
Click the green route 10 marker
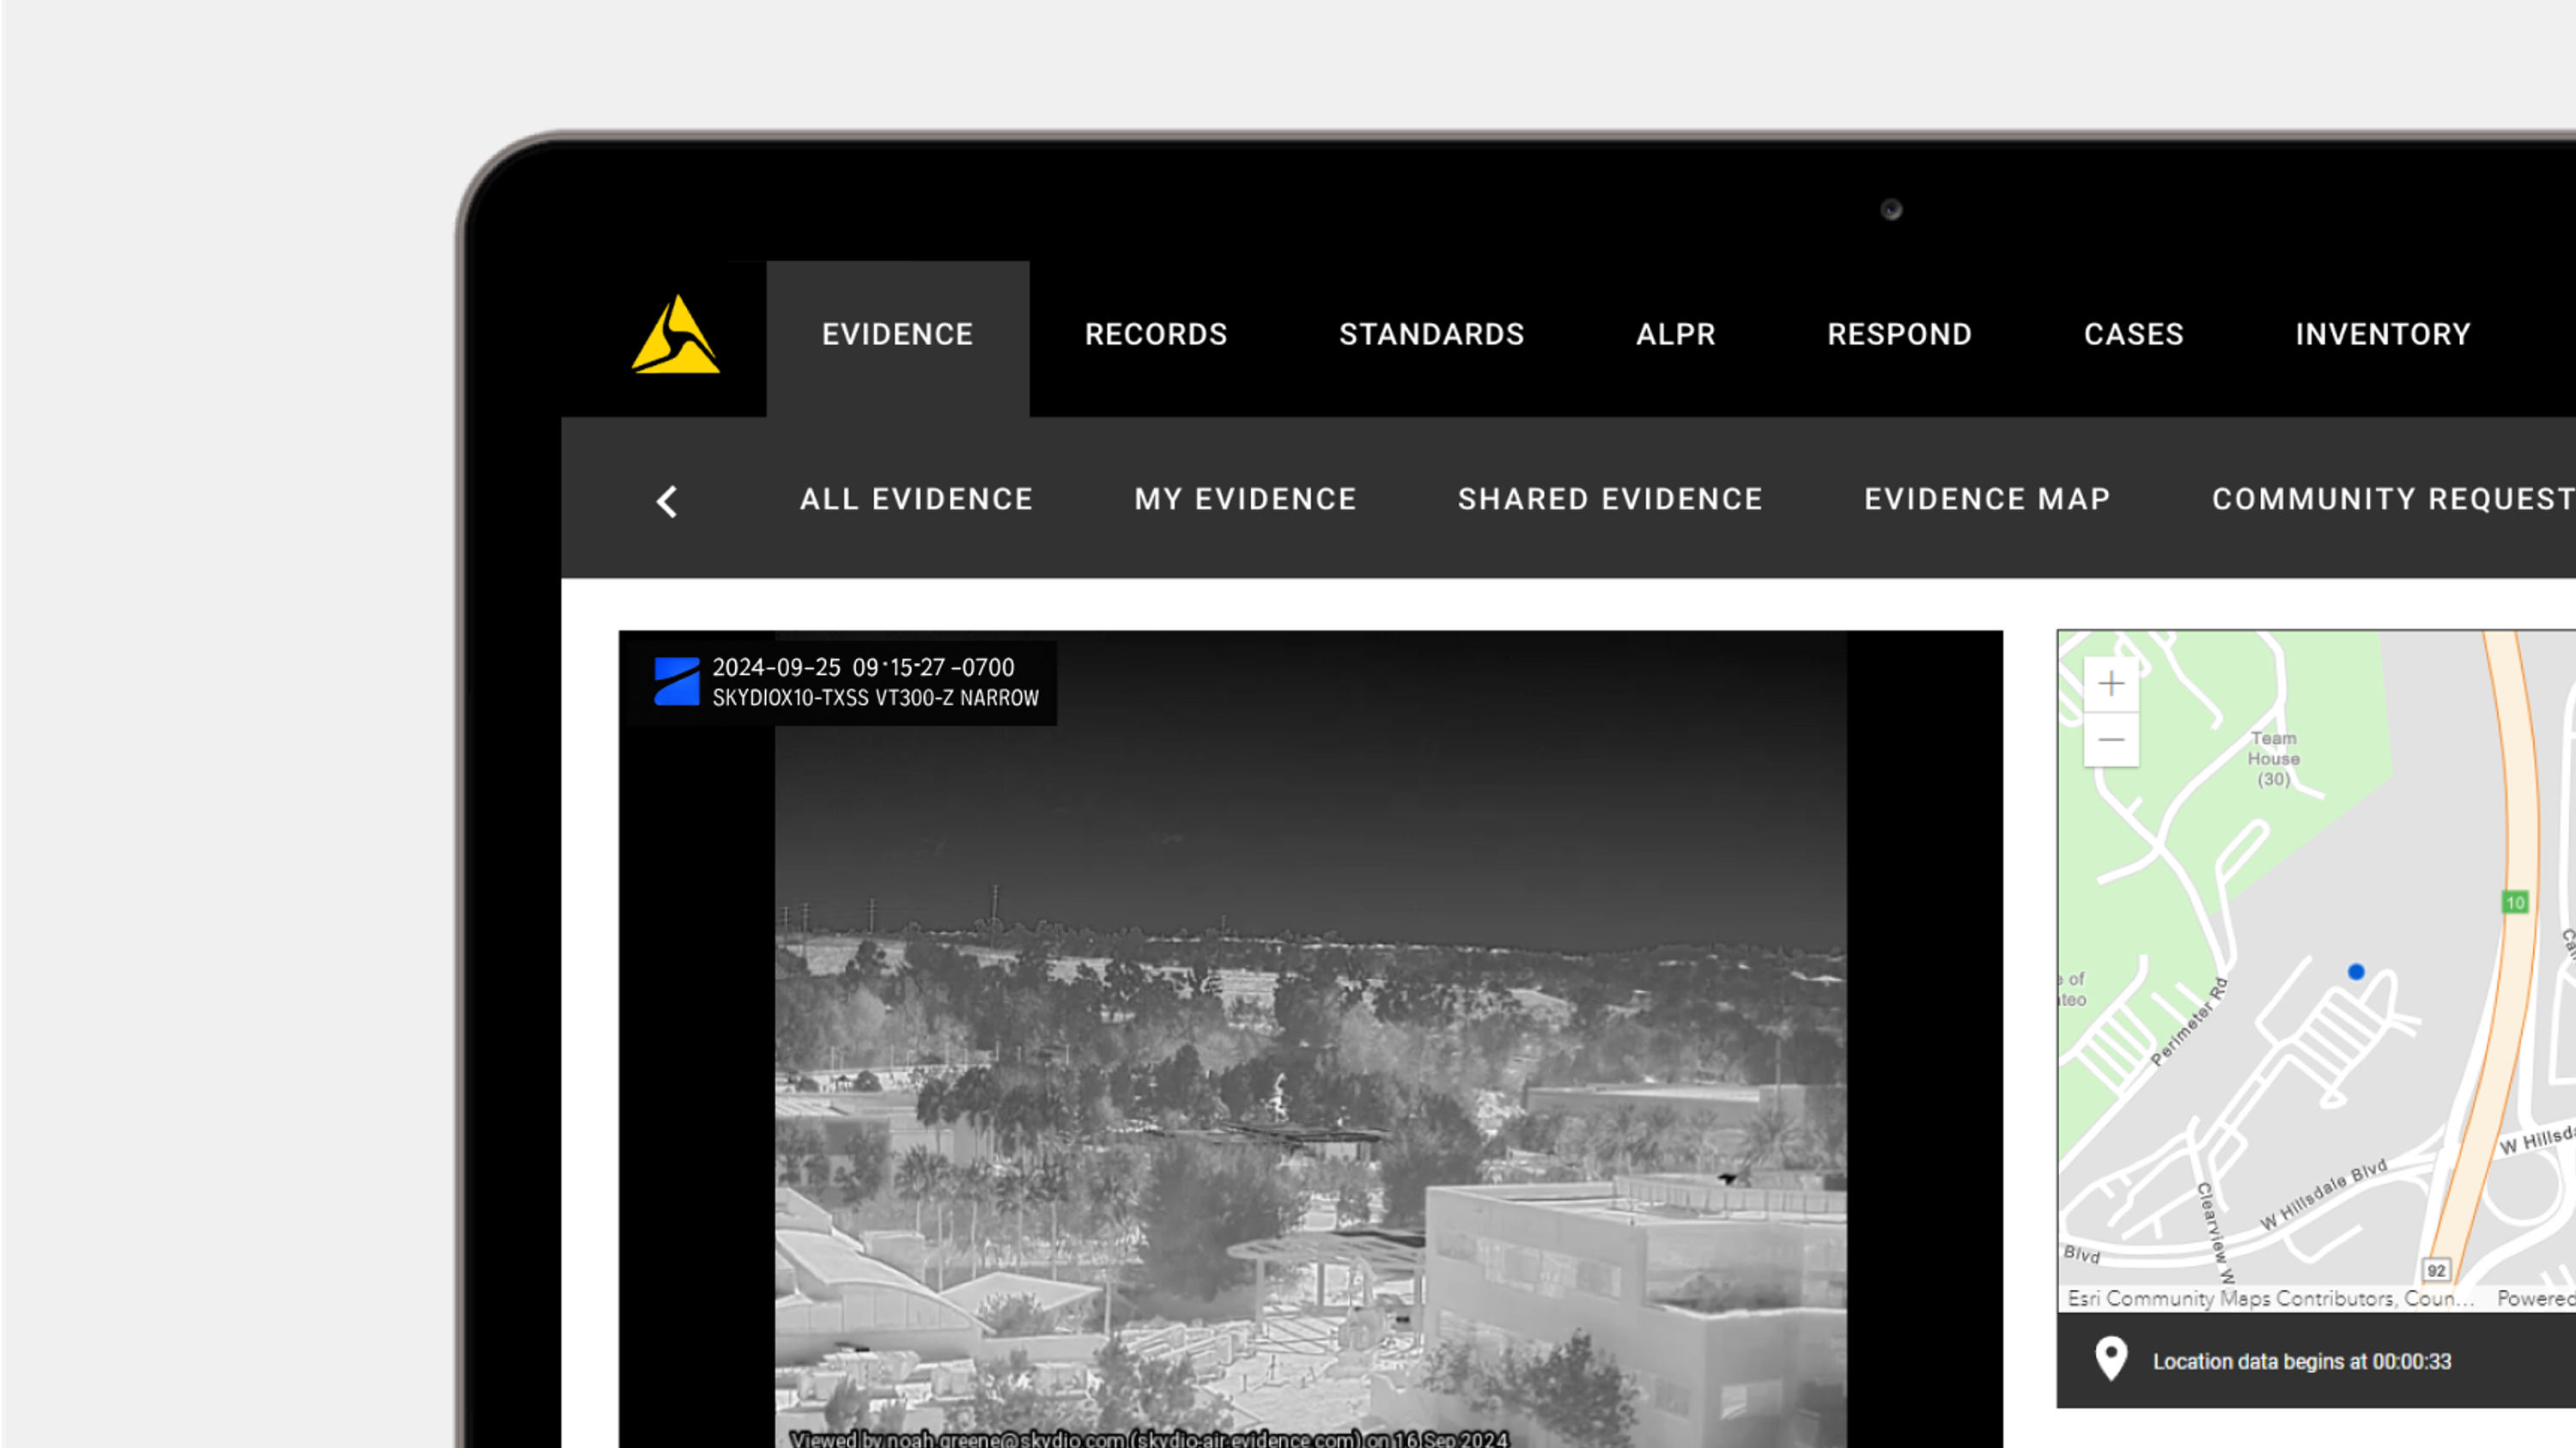2515,903
